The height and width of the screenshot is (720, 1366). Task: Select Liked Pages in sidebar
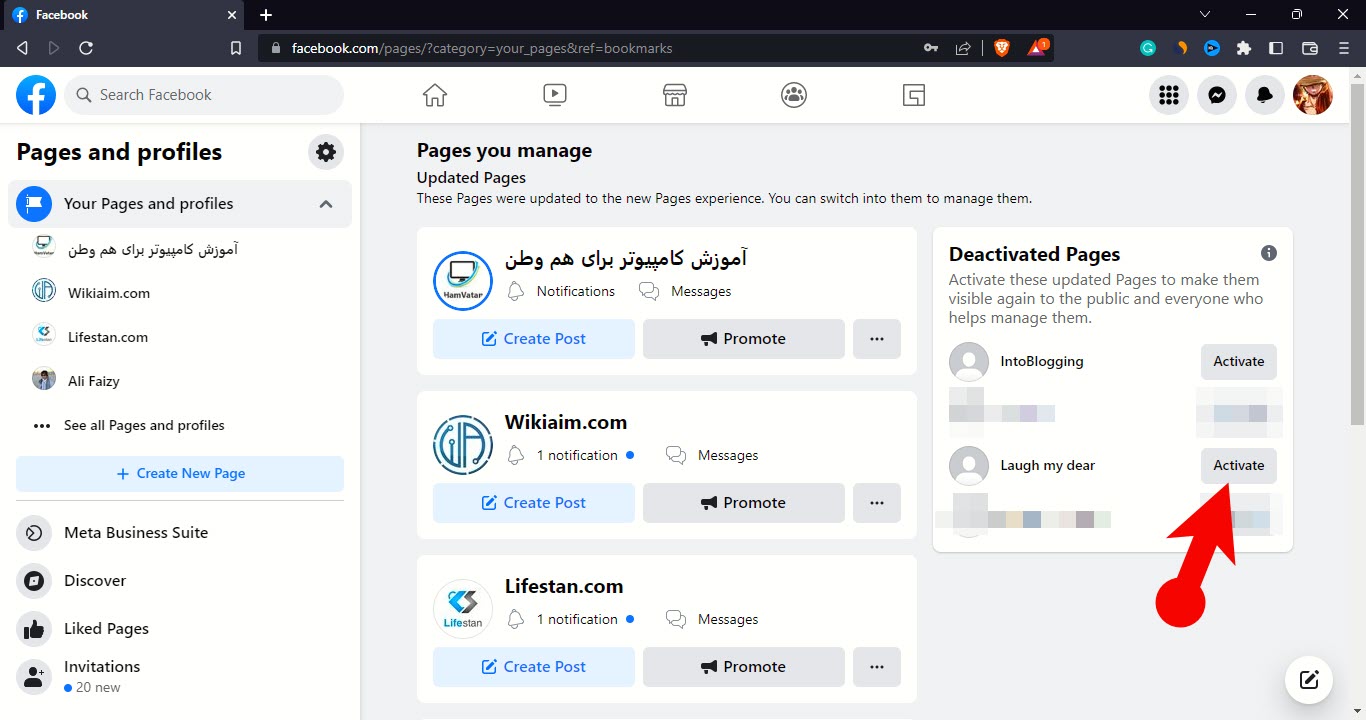(x=106, y=629)
